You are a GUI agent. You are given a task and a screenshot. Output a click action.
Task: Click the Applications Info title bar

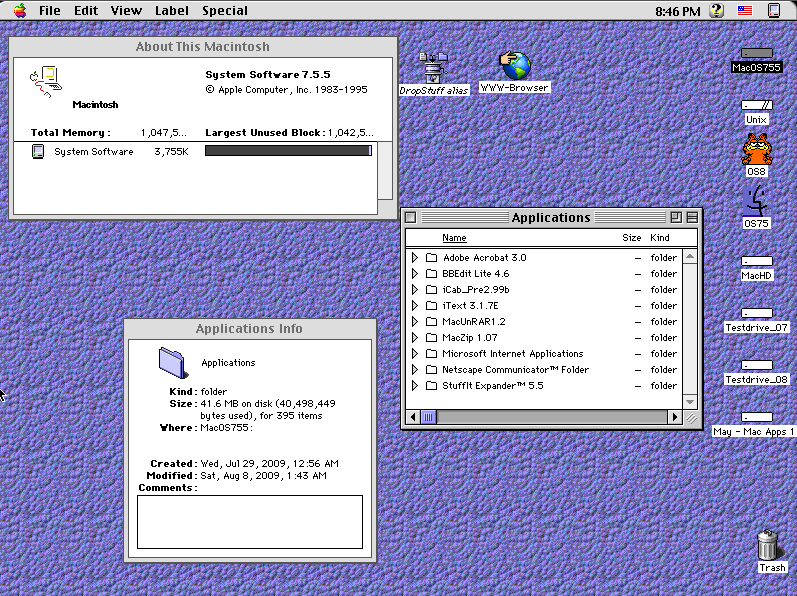tap(250, 329)
